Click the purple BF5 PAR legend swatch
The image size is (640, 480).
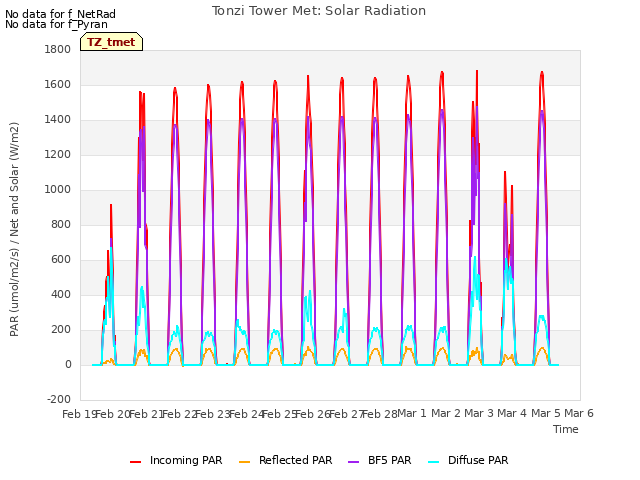click(353, 461)
